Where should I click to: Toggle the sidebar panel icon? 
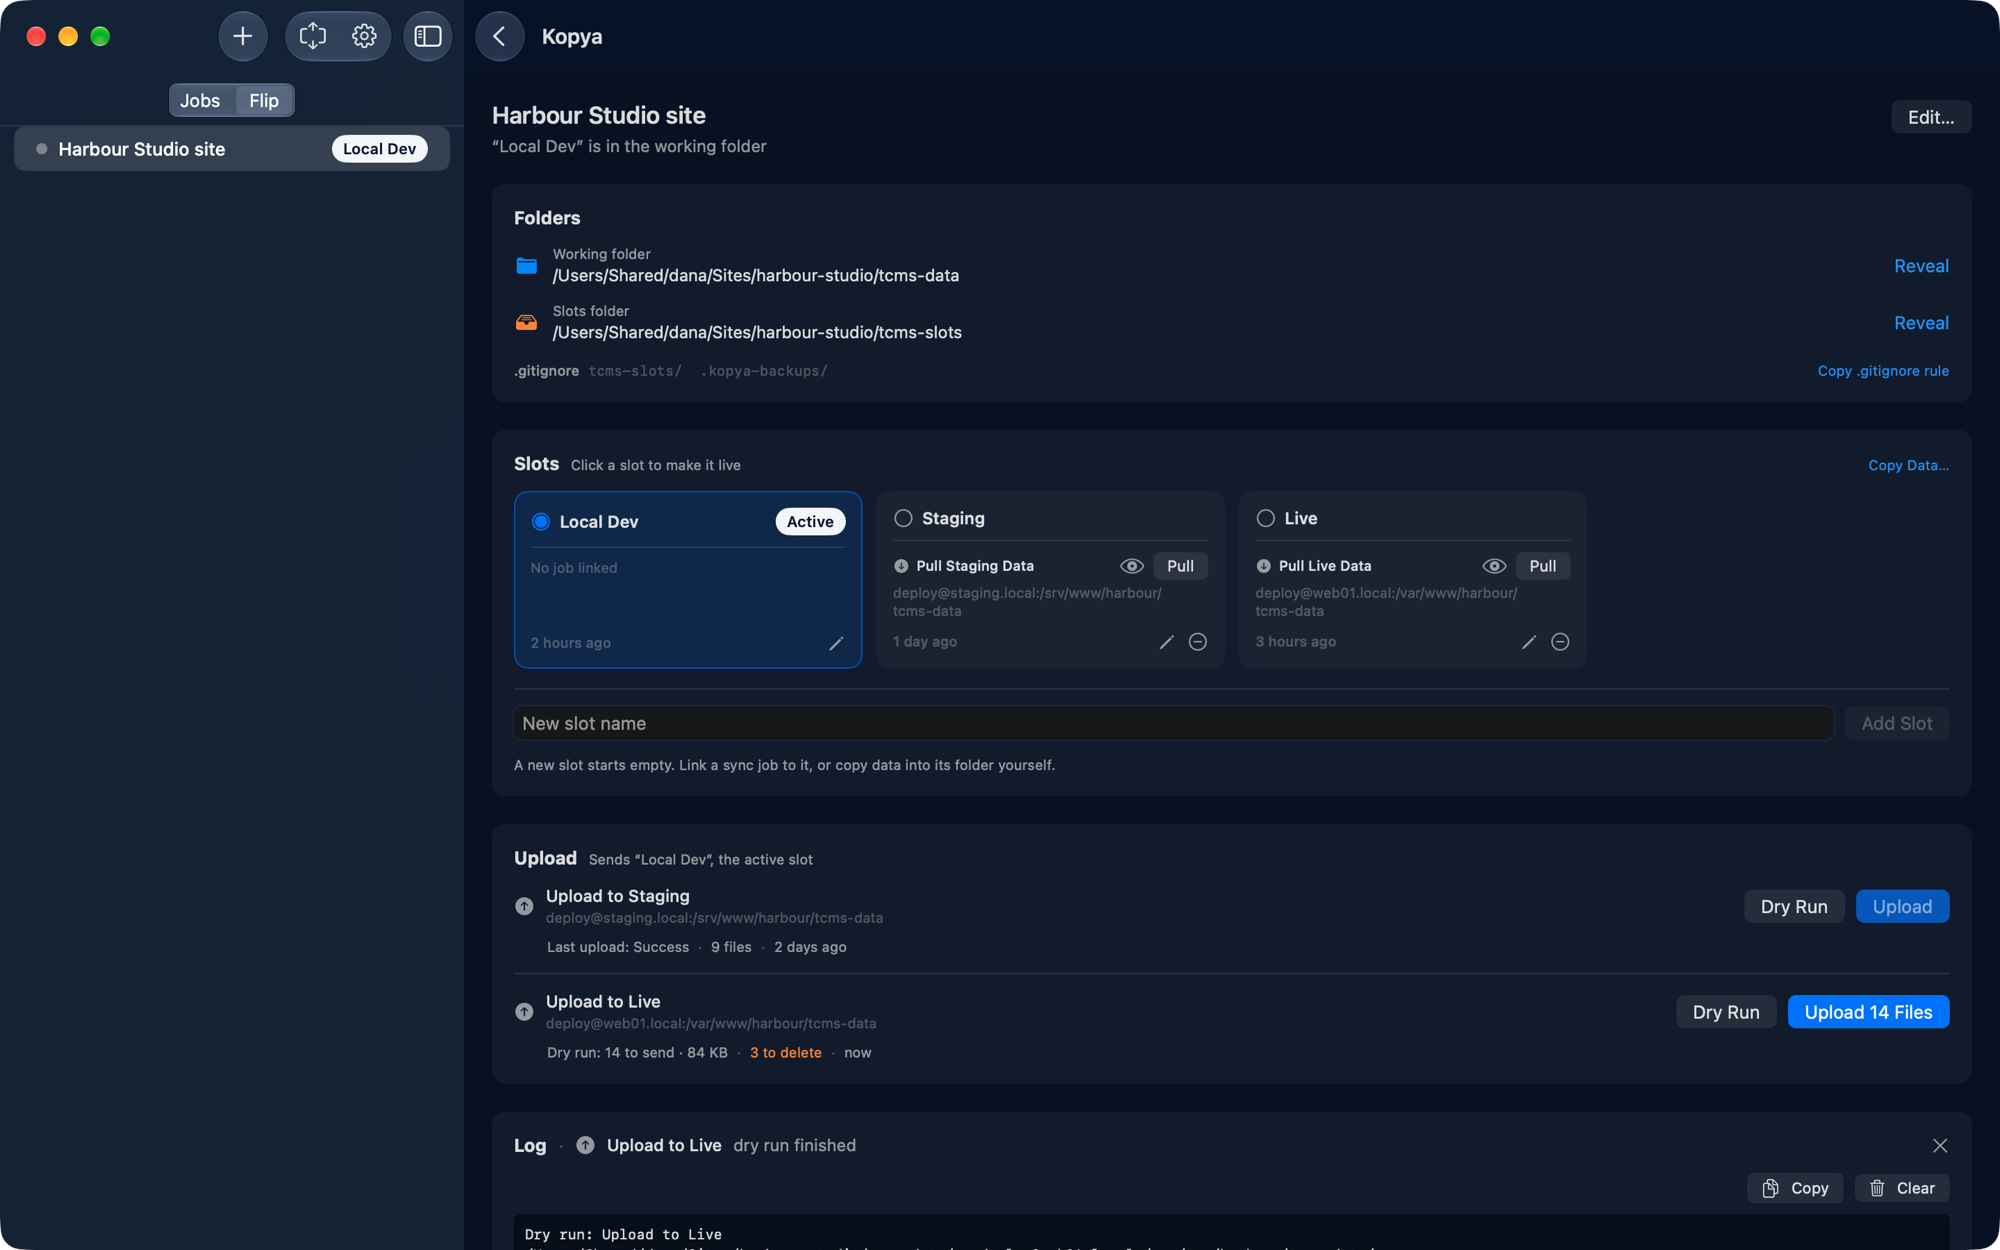(428, 36)
